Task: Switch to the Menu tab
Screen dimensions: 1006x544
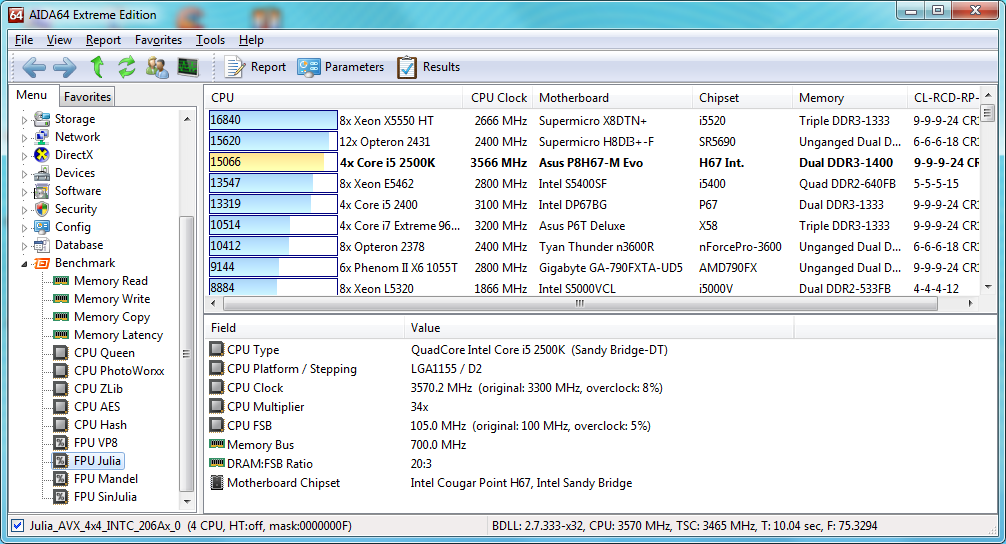Action: (x=32, y=95)
